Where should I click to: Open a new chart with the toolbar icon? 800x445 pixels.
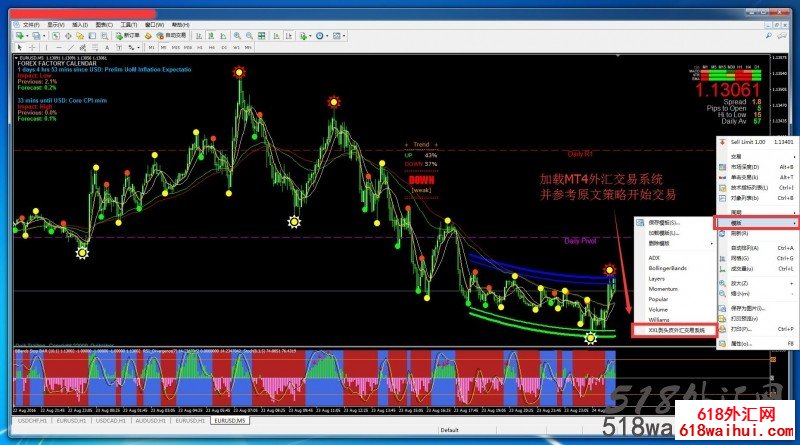pyautogui.click(x=19, y=36)
